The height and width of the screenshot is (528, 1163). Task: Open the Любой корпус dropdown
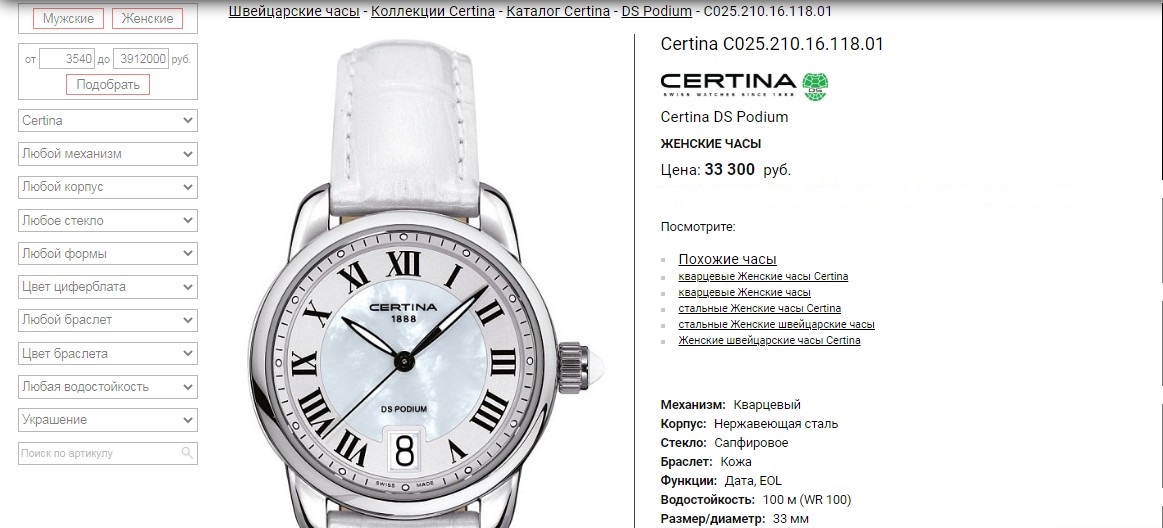[x=108, y=187]
